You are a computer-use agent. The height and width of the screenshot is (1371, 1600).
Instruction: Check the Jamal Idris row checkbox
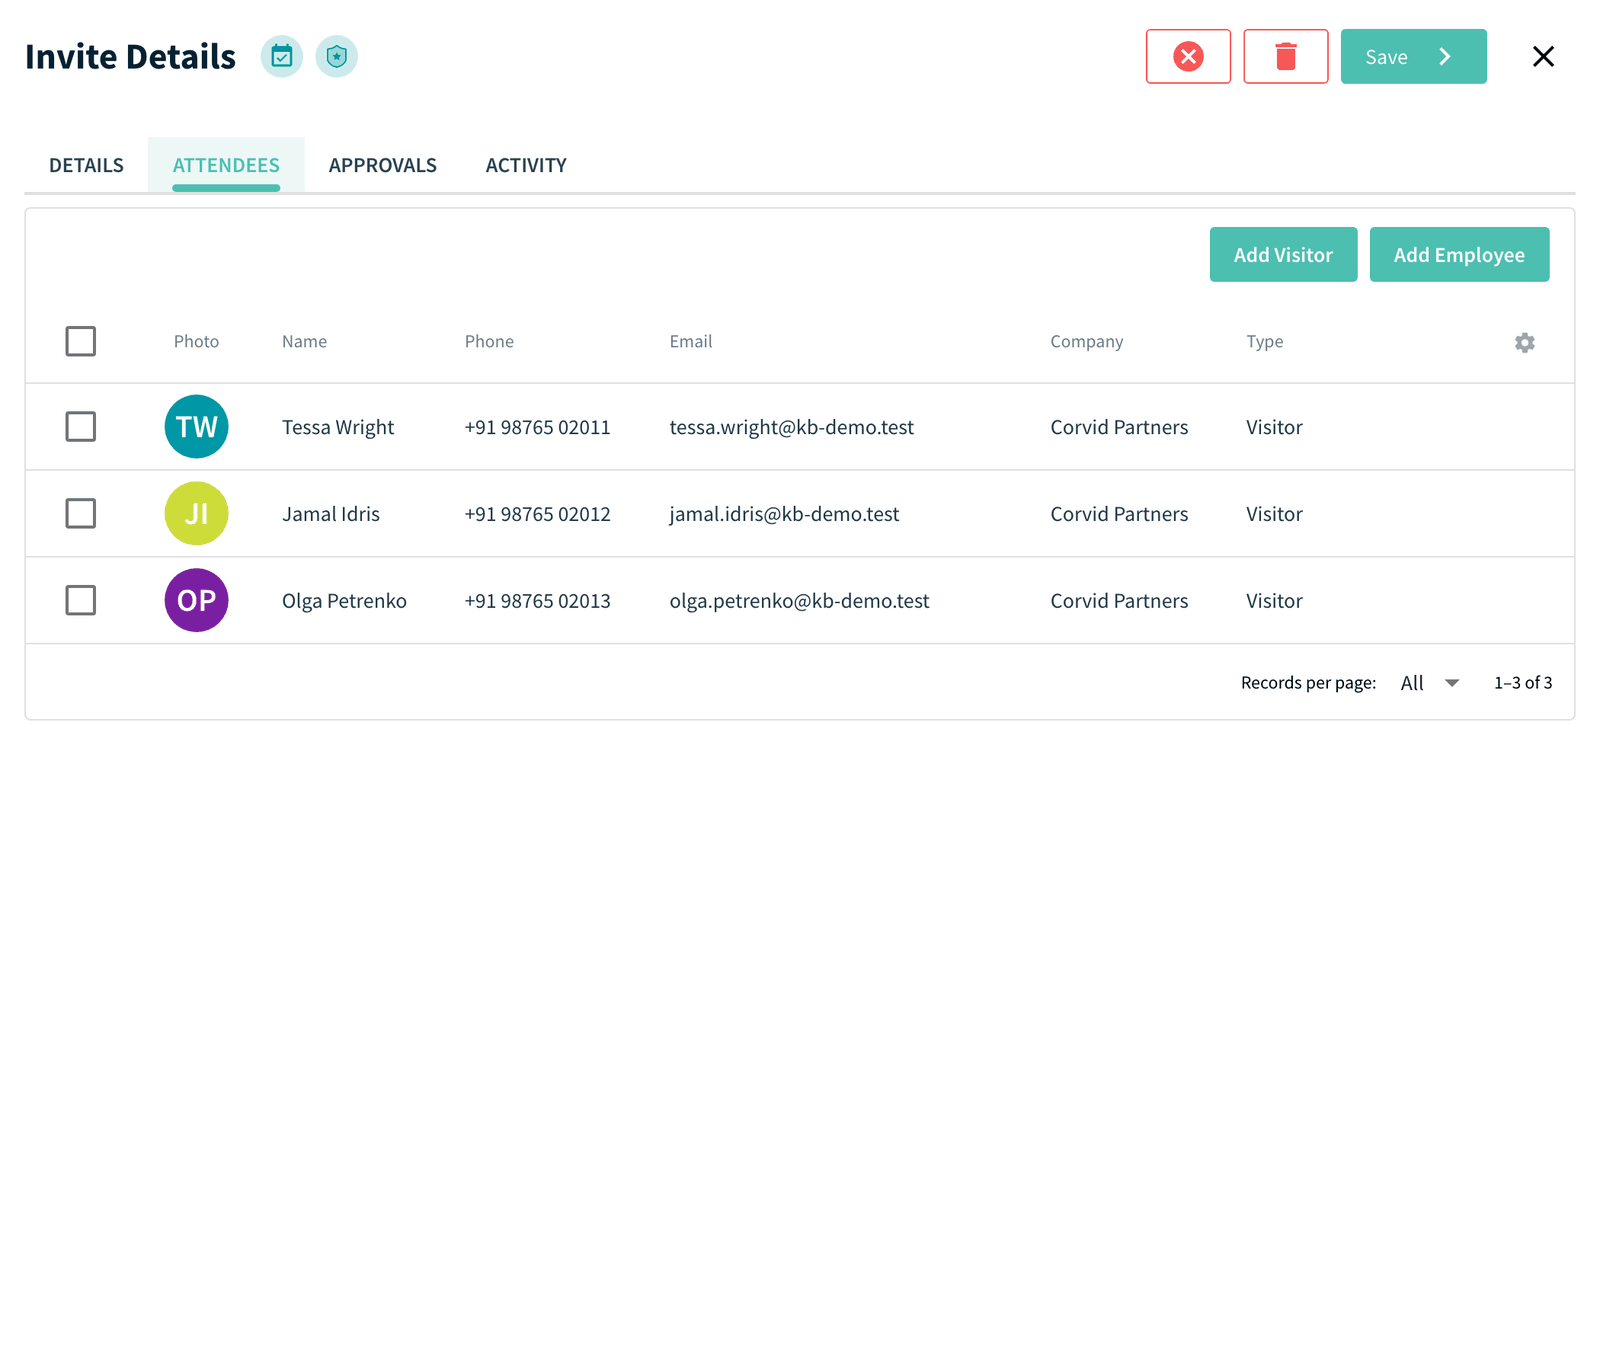[x=81, y=514]
